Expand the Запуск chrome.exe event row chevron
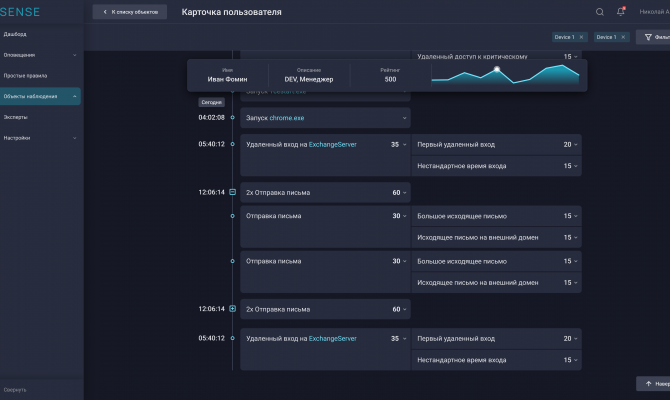Image resolution: width=670 pixels, height=400 pixels. 404,118
